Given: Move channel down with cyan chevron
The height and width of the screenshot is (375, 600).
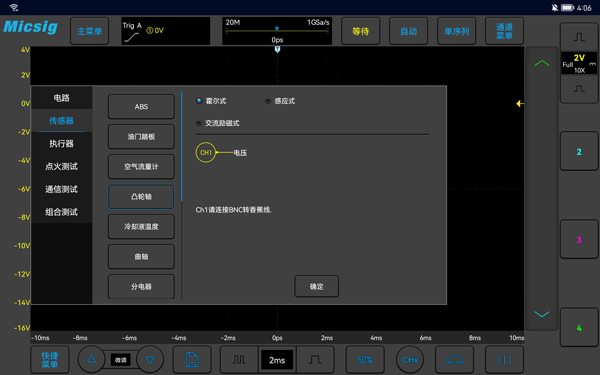Looking at the screenshot, I should point(542,314).
